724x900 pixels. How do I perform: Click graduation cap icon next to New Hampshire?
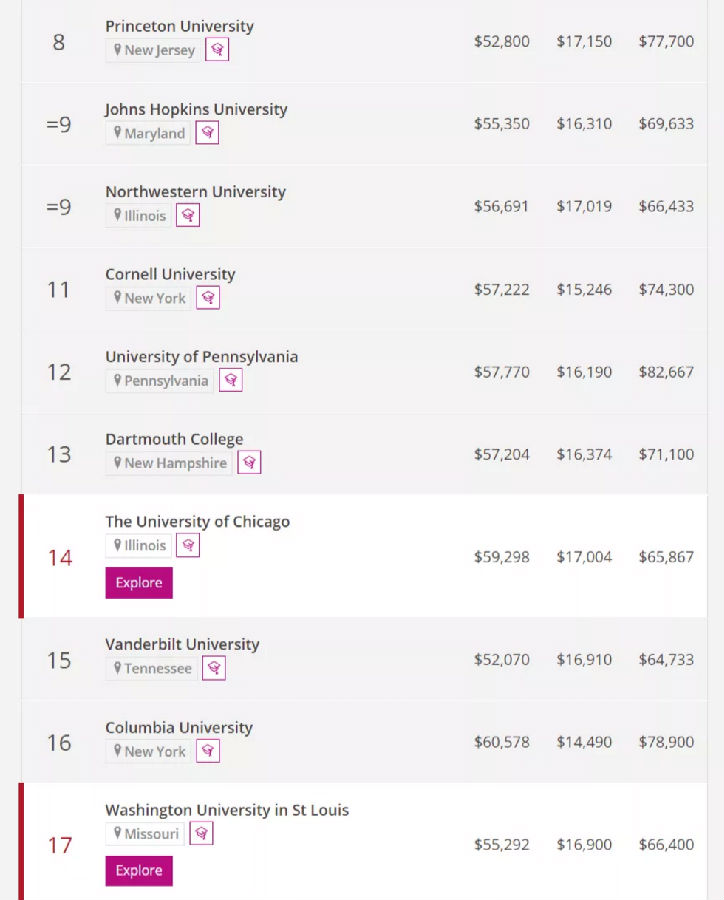point(249,463)
